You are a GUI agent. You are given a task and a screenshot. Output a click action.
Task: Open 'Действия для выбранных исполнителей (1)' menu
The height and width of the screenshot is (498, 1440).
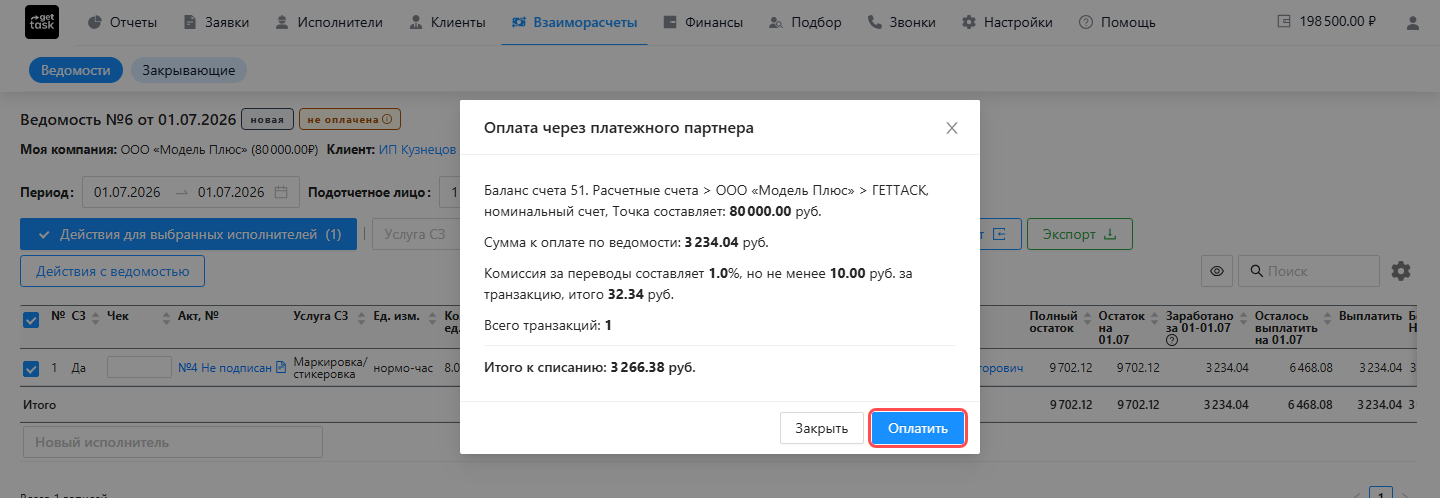point(188,234)
